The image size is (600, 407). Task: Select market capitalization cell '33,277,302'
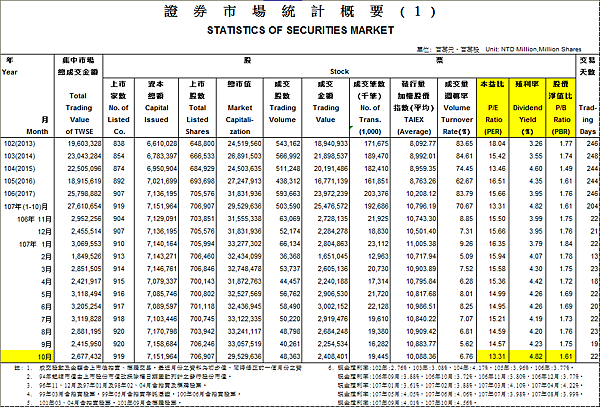[245, 244]
